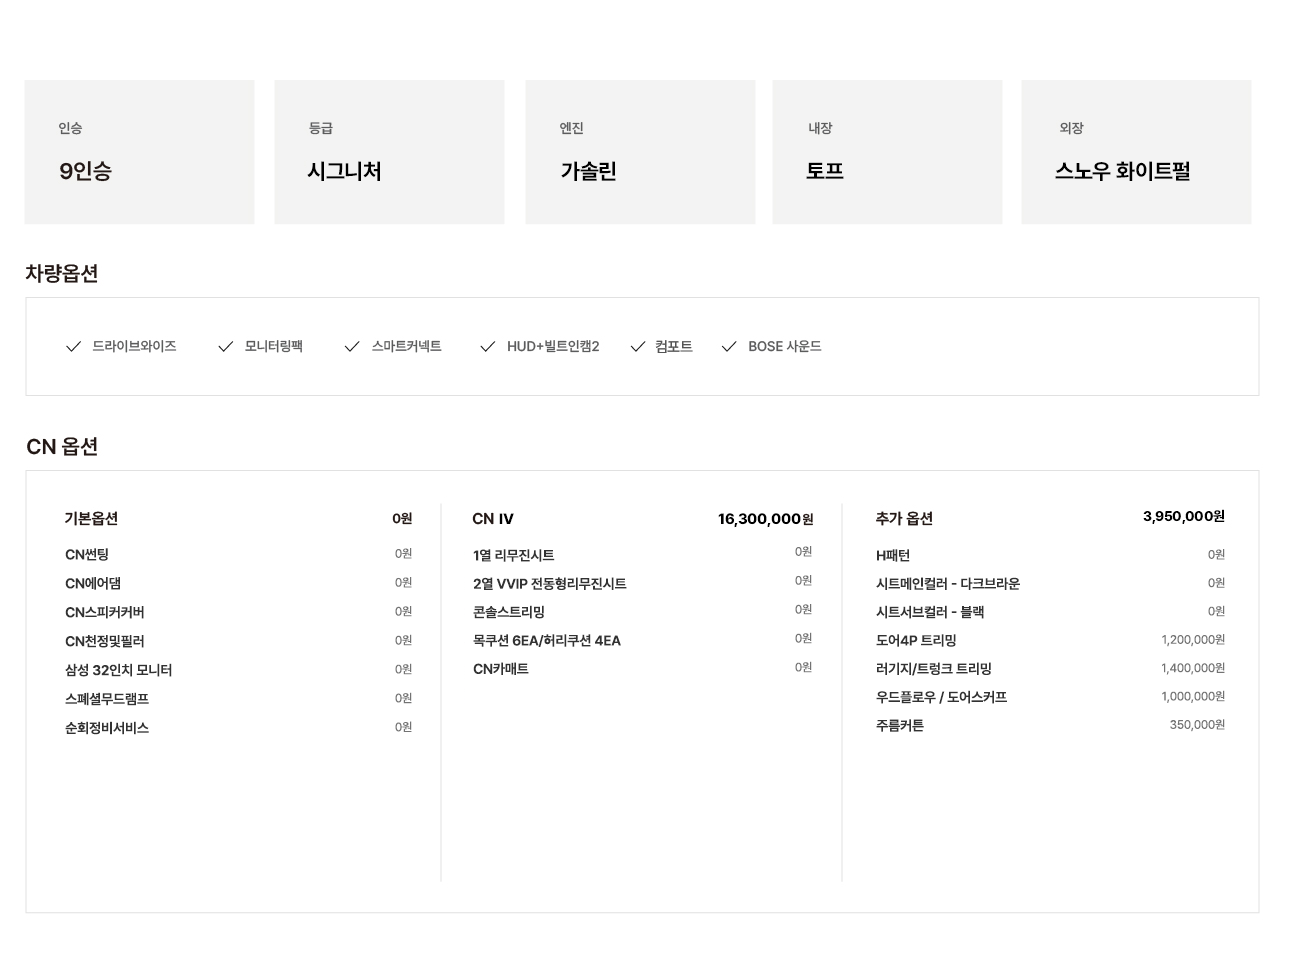1300x954 pixels.
Task: Click the 추가 옵션 column title
Action: pos(904,519)
